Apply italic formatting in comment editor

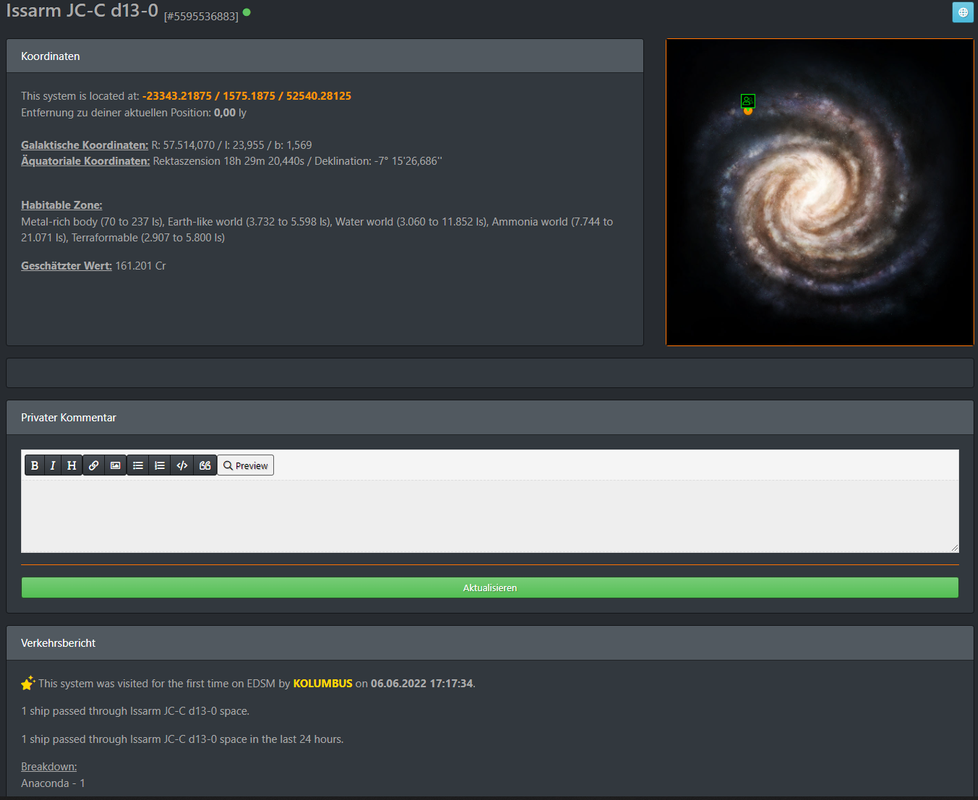(x=53, y=465)
